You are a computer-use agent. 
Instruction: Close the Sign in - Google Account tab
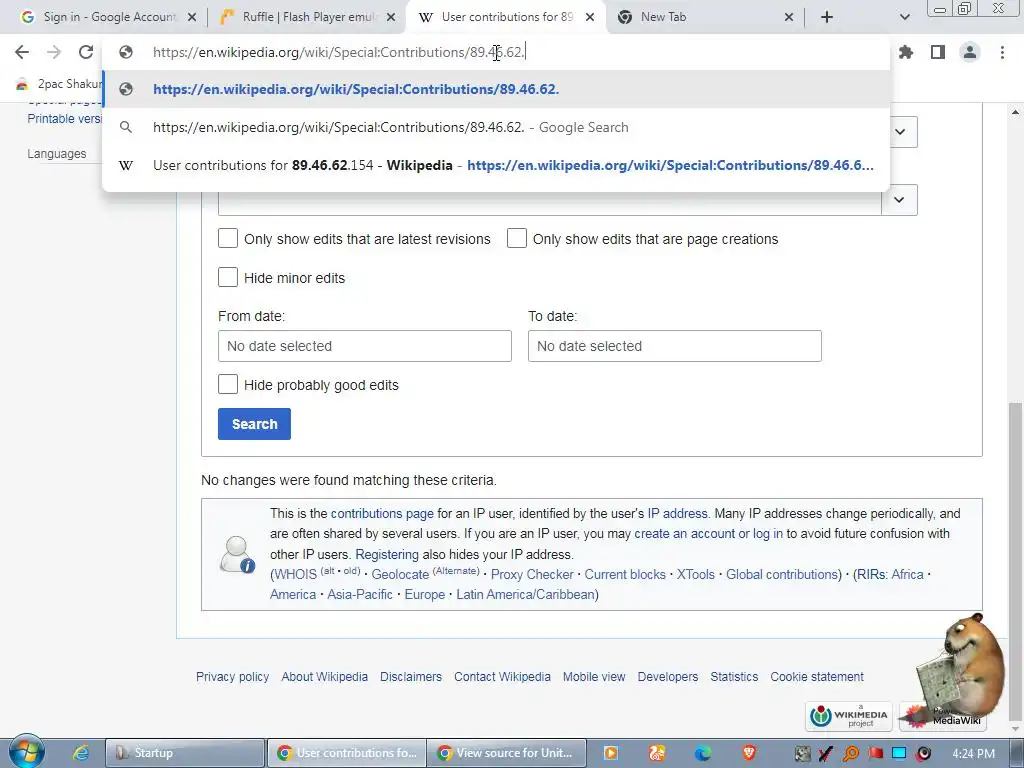click(x=192, y=18)
